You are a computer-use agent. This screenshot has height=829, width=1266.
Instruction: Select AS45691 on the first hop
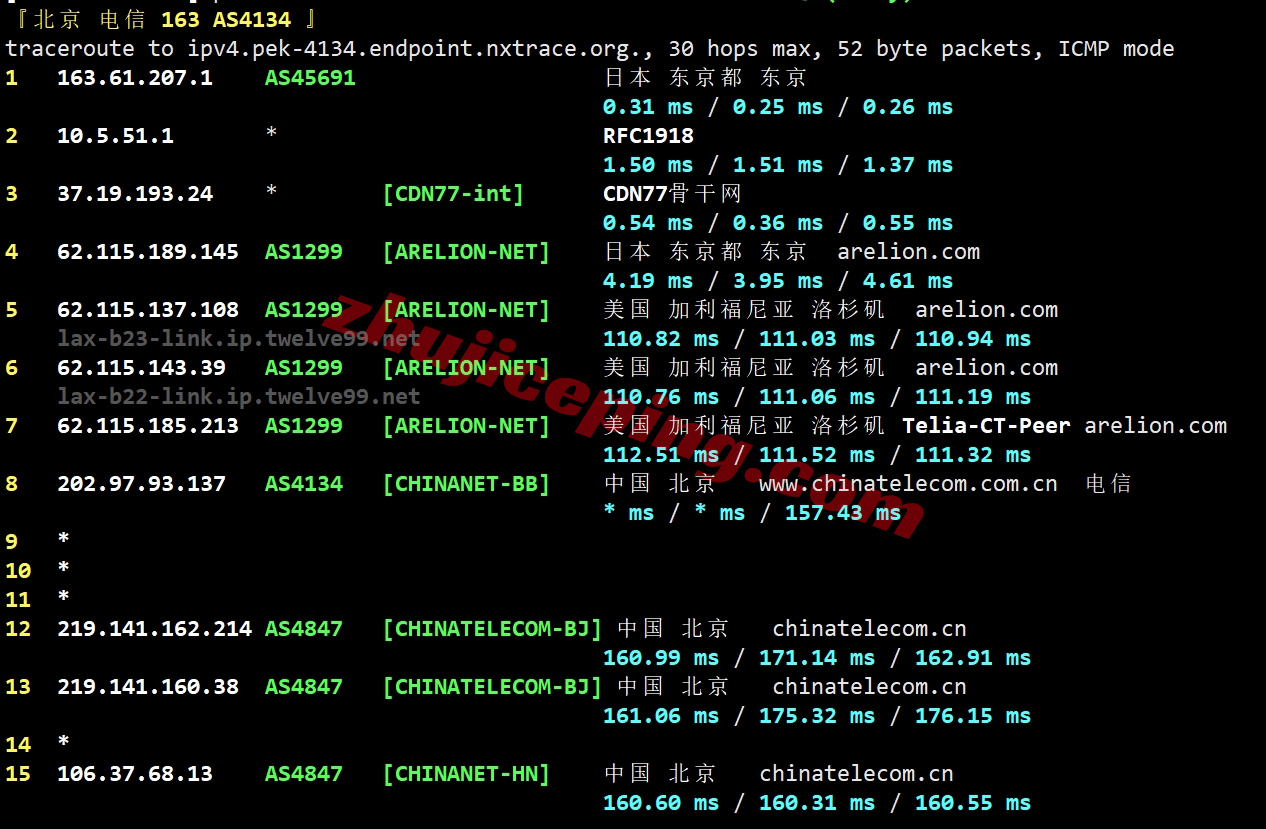[310, 78]
